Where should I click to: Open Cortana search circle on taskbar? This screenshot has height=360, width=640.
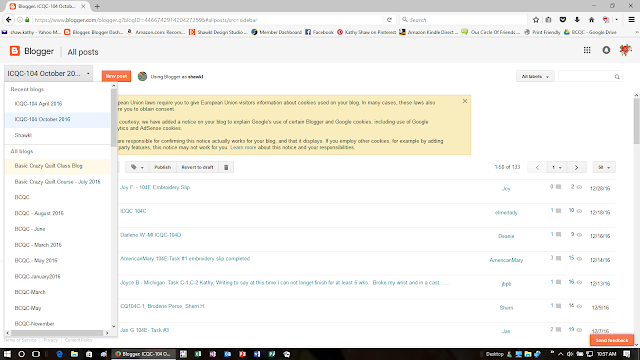click(21, 354)
